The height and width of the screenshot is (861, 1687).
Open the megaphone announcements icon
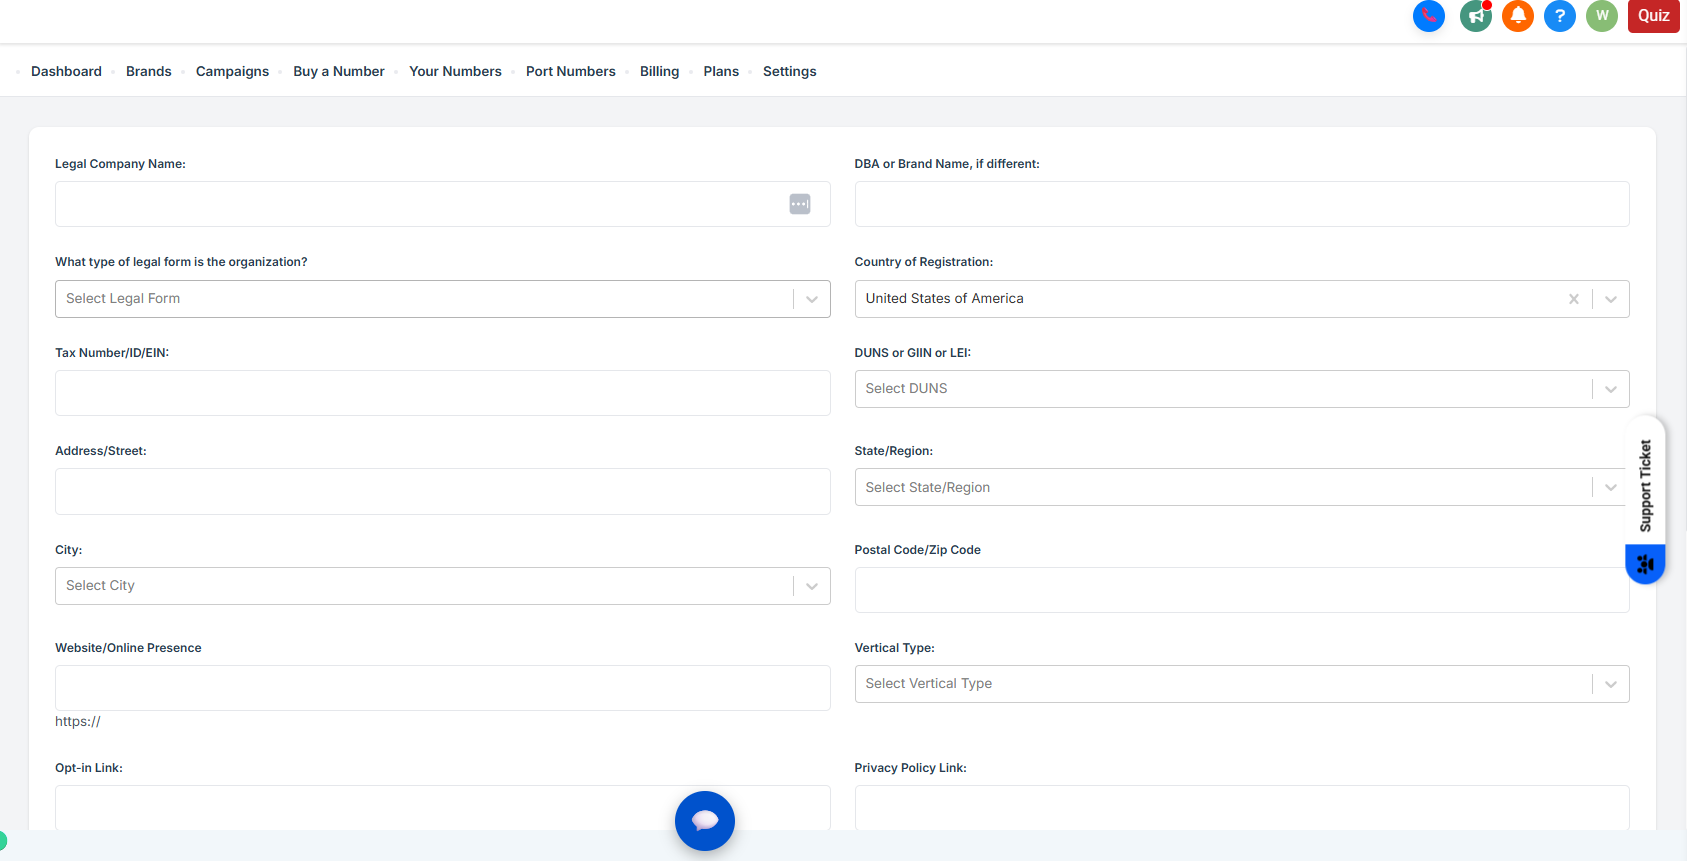tap(1475, 16)
